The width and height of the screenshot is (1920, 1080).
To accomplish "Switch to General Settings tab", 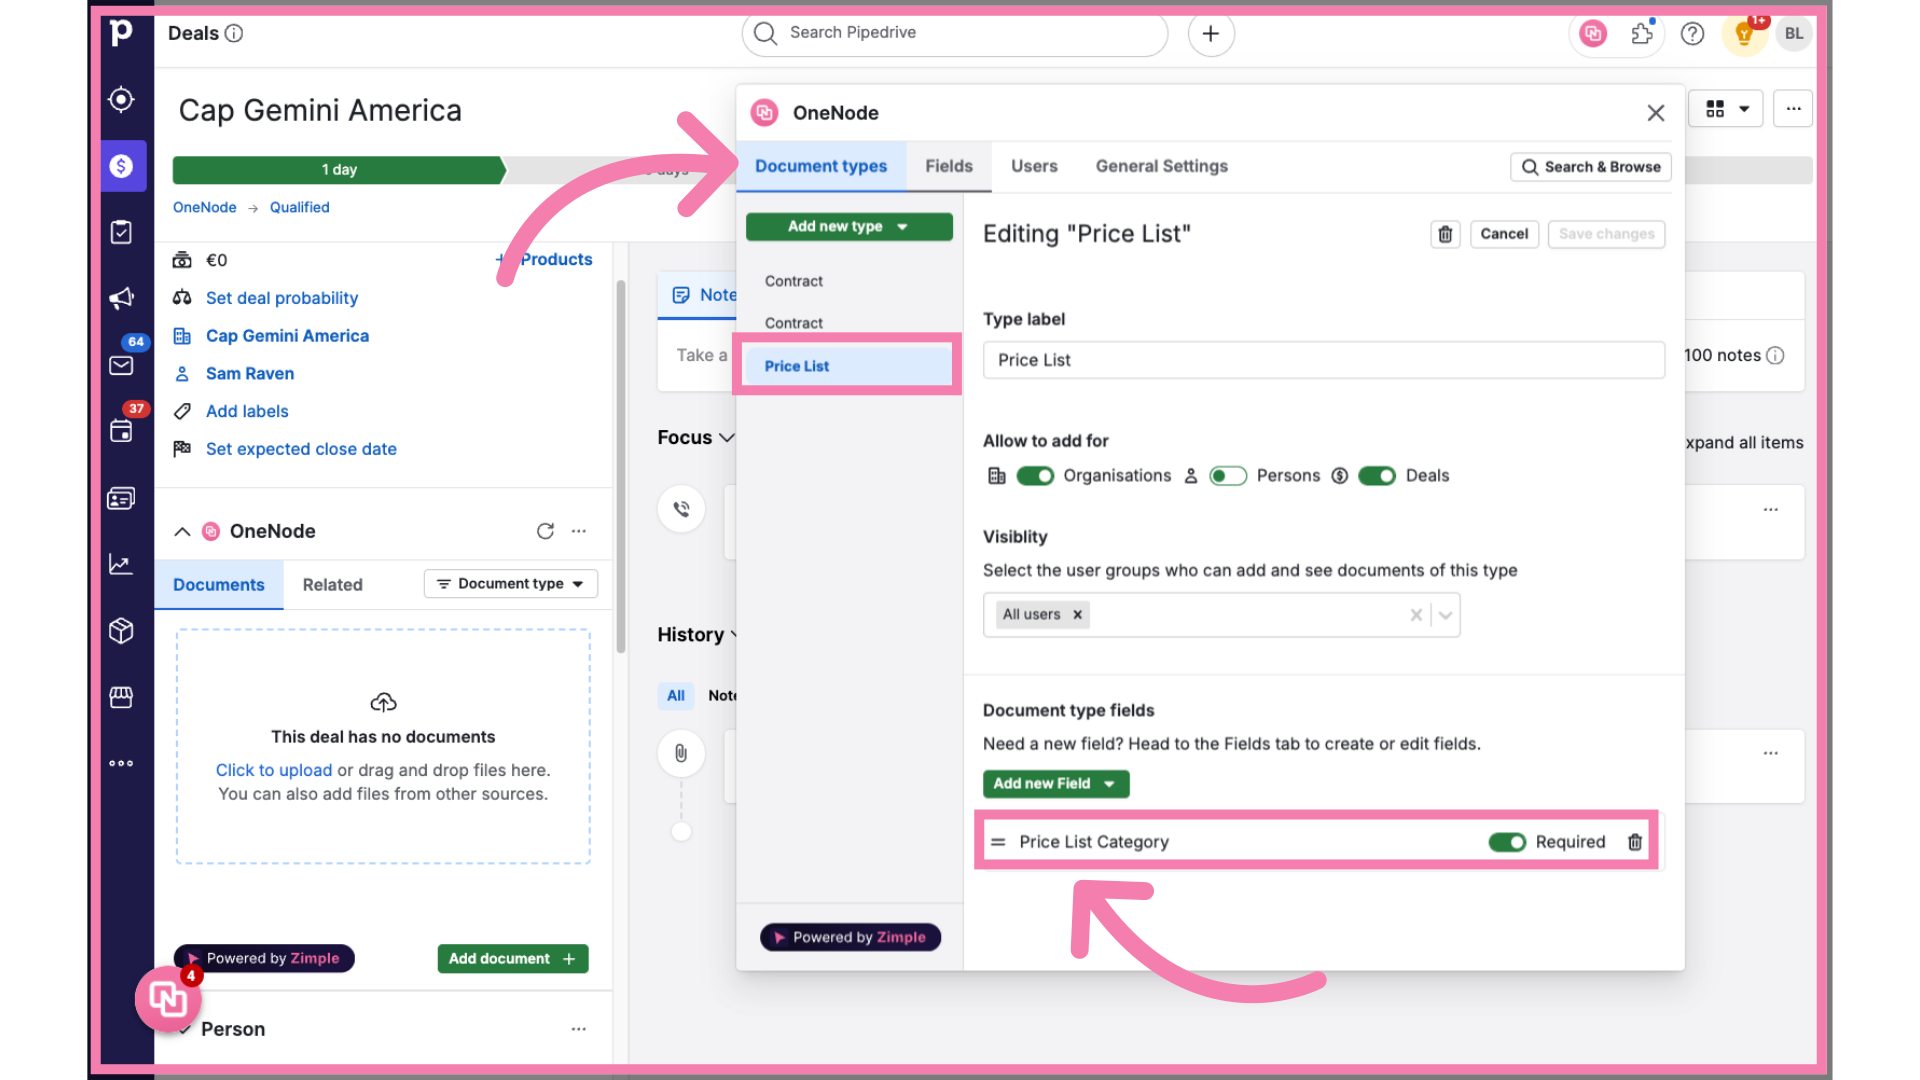I will click(x=1161, y=166).
